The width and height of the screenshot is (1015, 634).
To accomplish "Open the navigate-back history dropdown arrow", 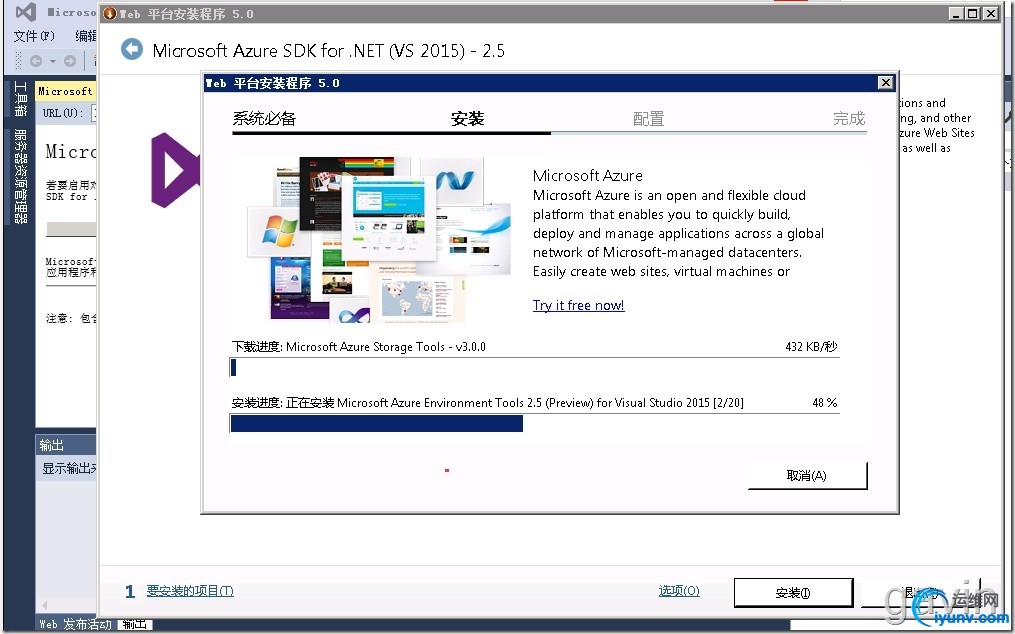I will (x=52, y=61).
